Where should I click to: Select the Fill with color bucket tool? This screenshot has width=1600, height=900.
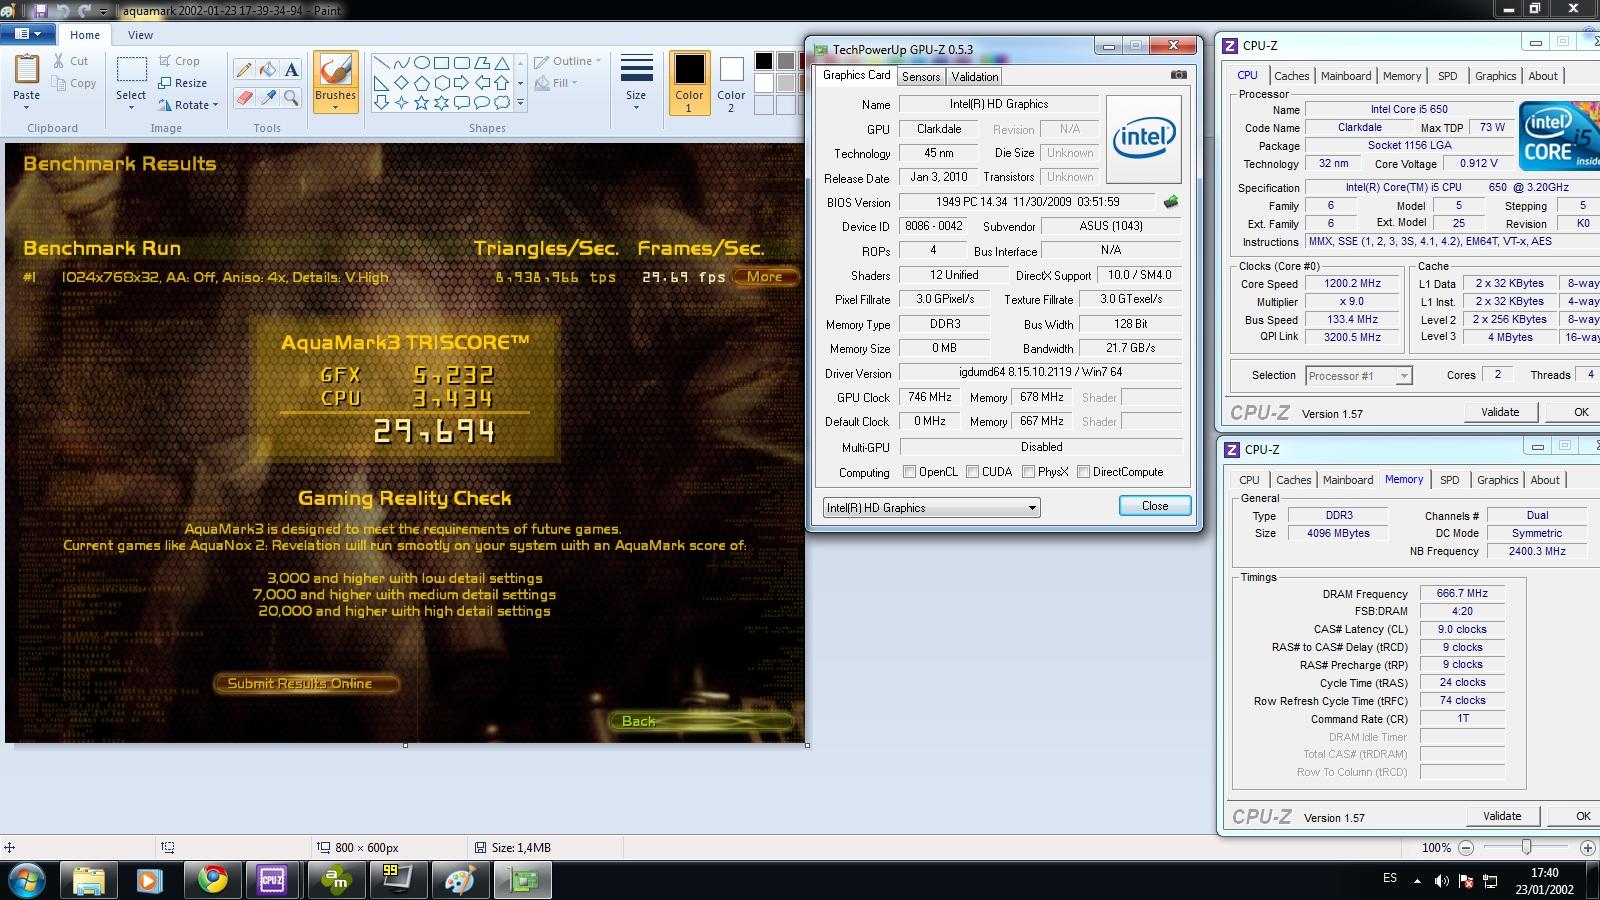[268, 70]
